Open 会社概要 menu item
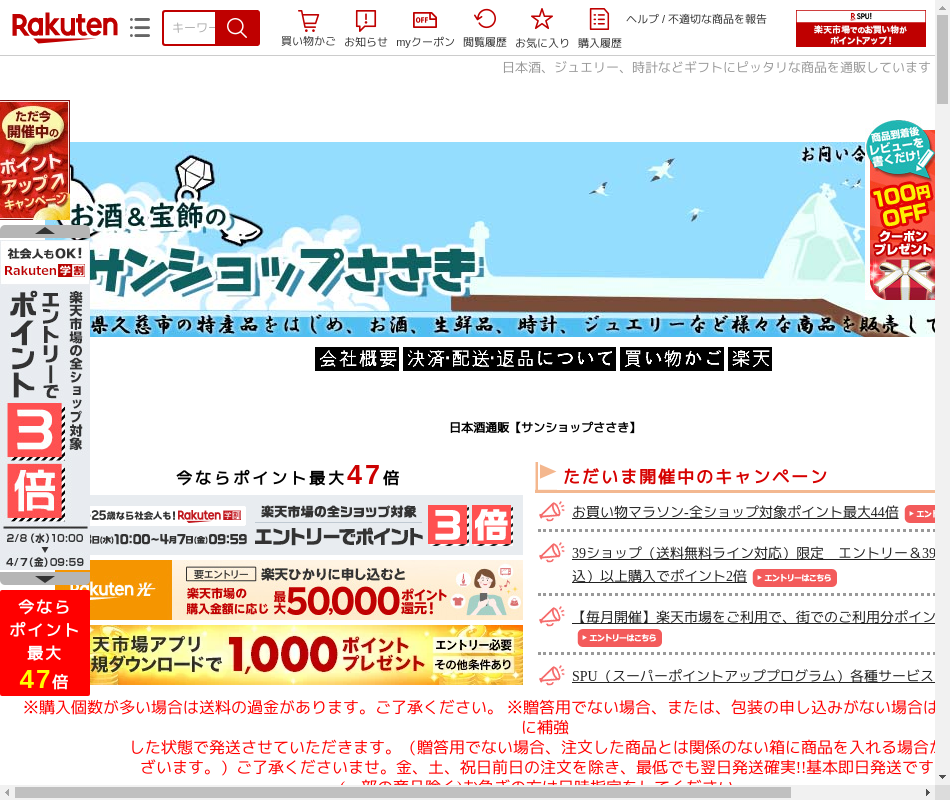This screenshot has width=950, height=800. point(357,359)
